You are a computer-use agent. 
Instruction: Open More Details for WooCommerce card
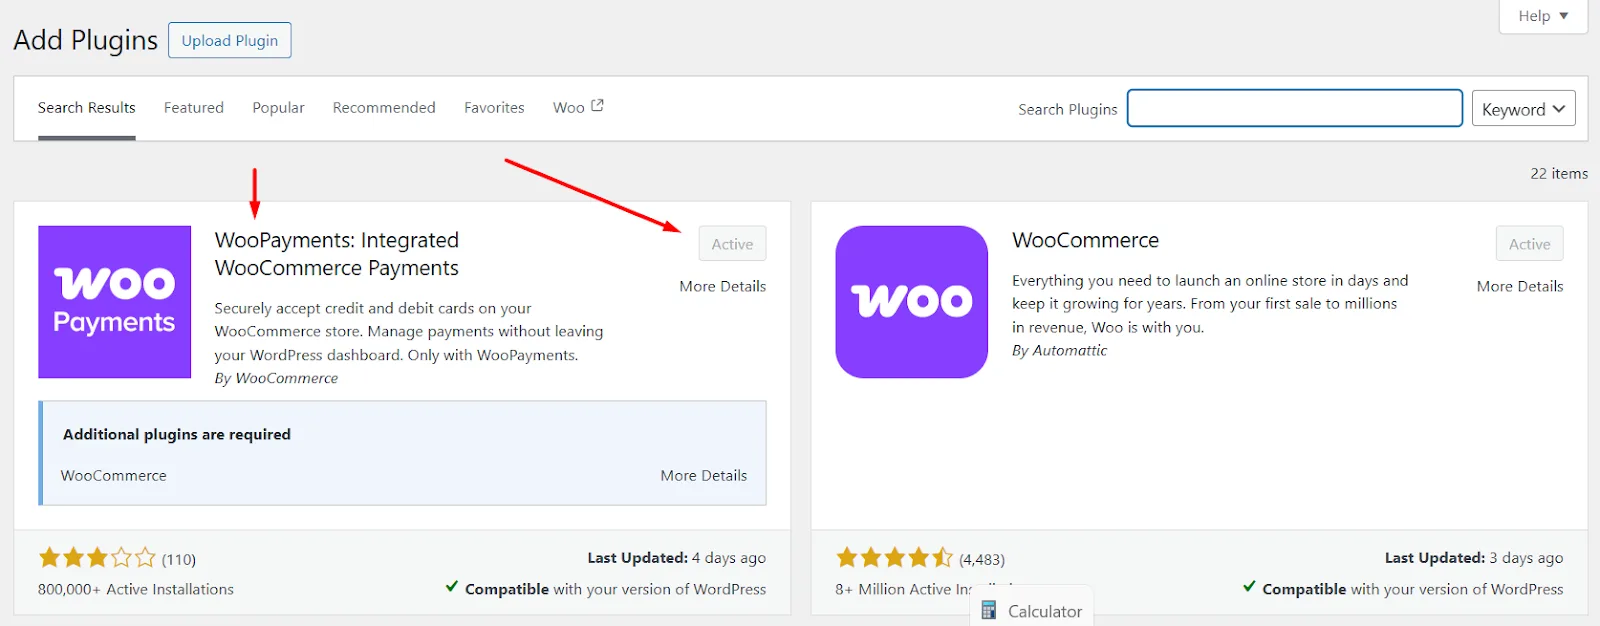[1519, 286]
